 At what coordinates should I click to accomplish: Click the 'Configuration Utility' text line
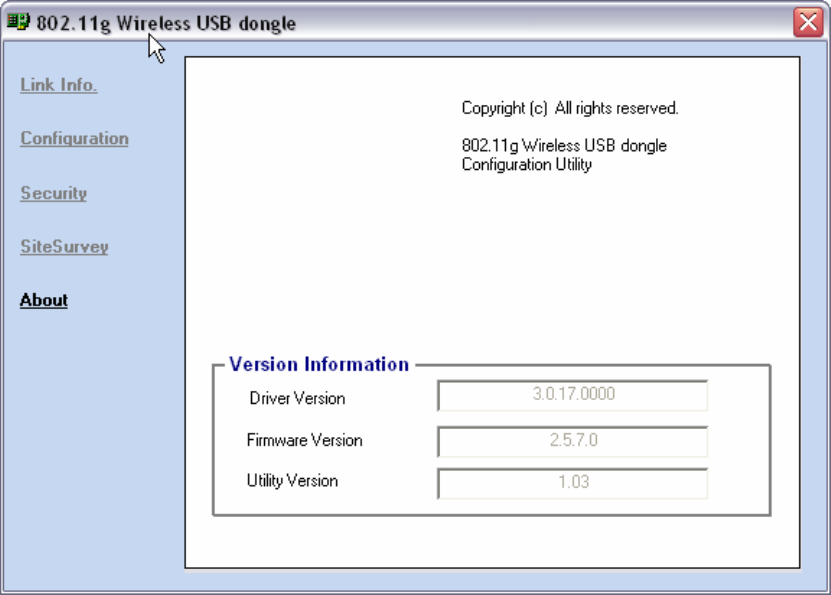(x=526, y=165)
